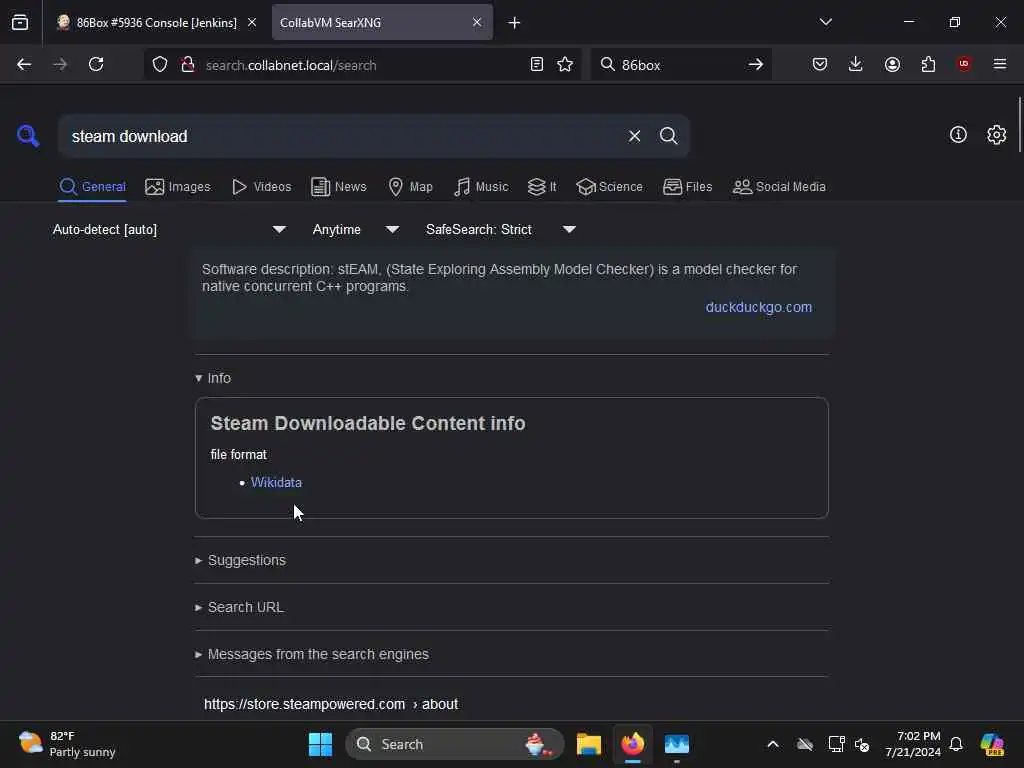The width and height of the screenshot is (1024, 768).
Task: Open Anytime time range dropdown
Action: [x=355, y=229]
